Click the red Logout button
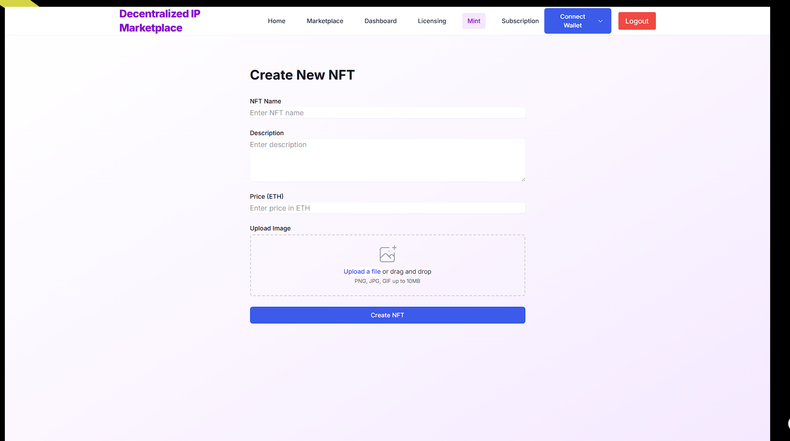Image resolution: width=790 pixels, height=441 pixels. [x=636, y=21]
